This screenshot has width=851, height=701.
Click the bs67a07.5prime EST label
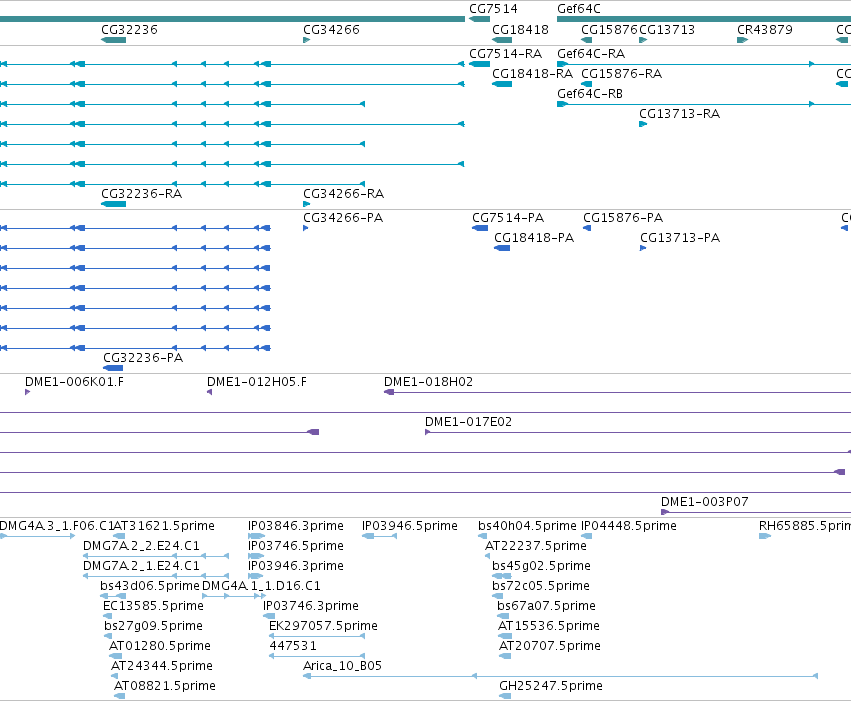coord(546,606)
